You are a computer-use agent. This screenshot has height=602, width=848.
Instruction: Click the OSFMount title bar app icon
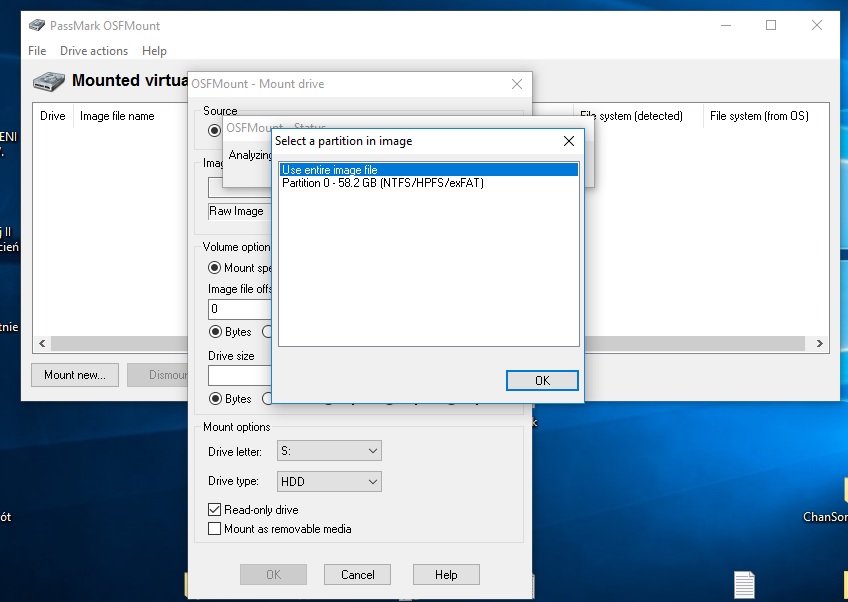tap(37, 25)
